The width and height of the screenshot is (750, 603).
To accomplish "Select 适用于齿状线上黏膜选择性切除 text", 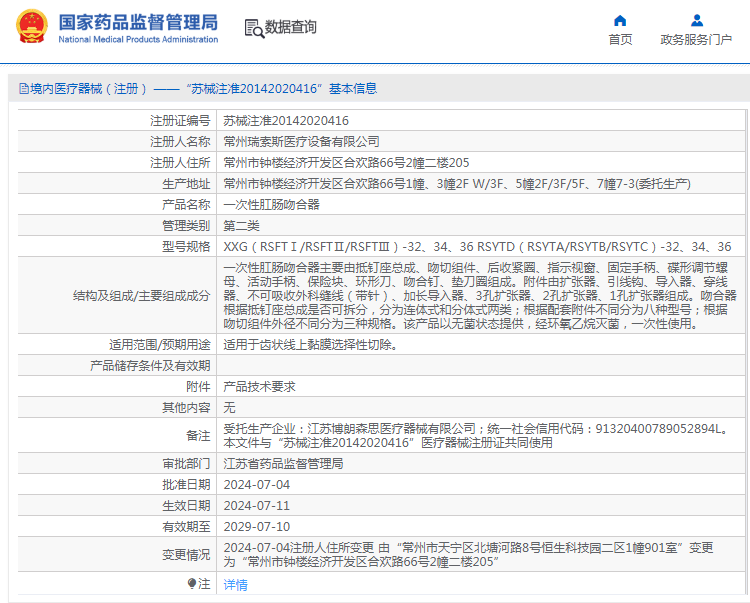I will [310, 344].
